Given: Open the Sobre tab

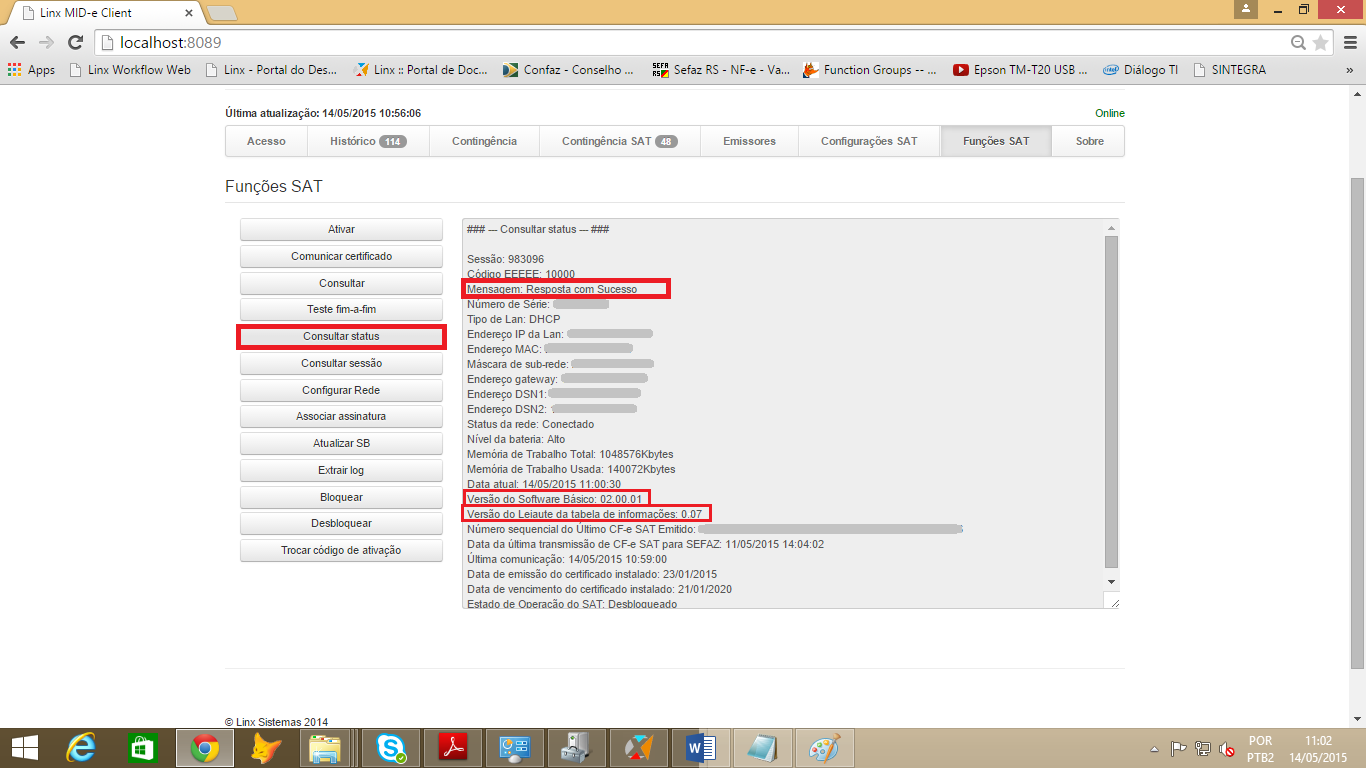Looking at the screenshot, I should pyautogui.click(x=1089, y=141).
